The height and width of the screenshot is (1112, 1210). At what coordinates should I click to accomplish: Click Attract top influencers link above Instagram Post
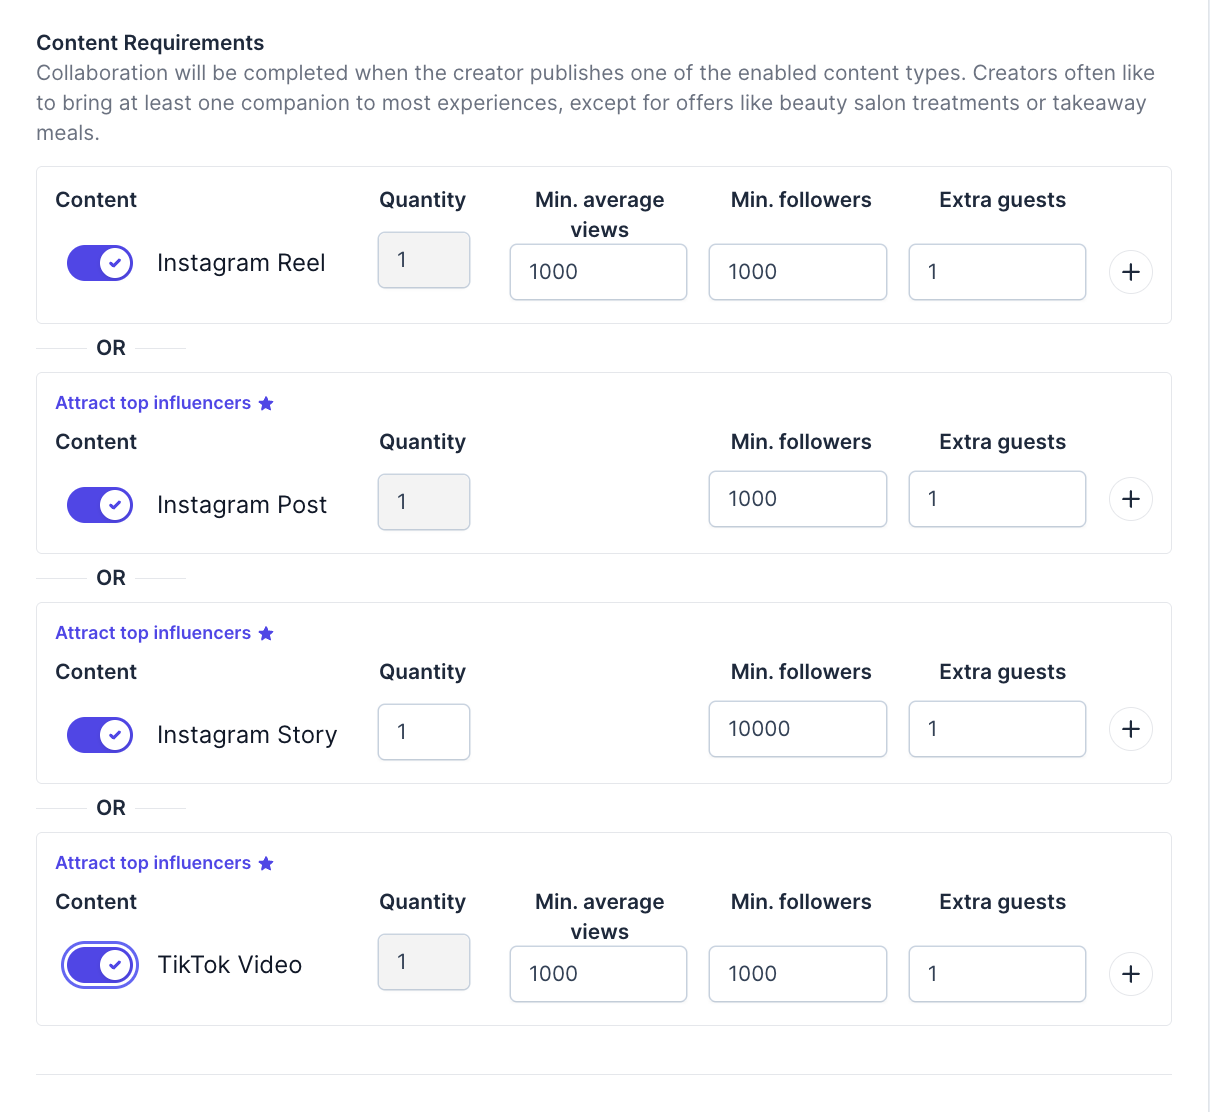(x=153, y=403)
